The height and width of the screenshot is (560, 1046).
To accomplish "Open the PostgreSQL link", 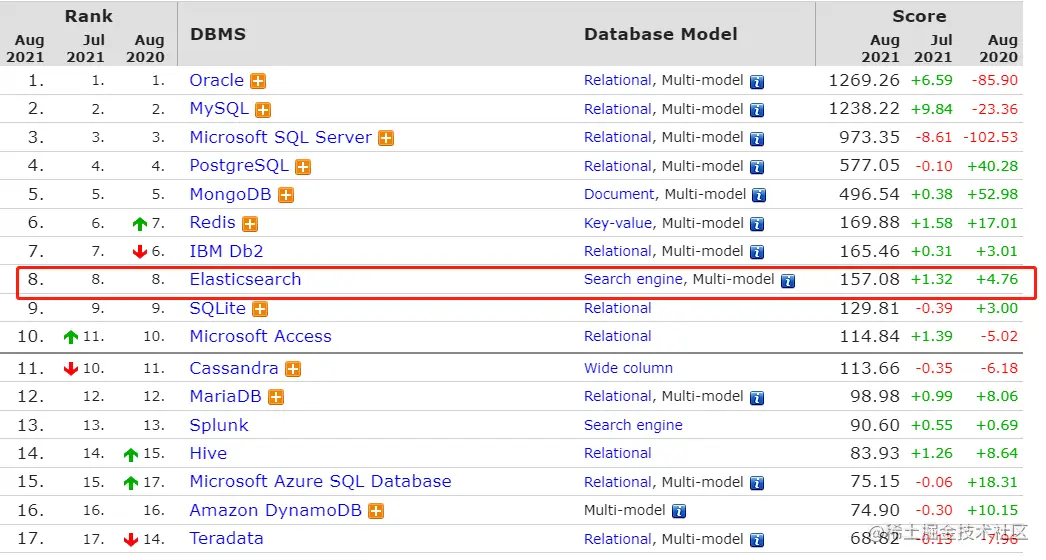I will pyautogui.click(x=239, y=166).
